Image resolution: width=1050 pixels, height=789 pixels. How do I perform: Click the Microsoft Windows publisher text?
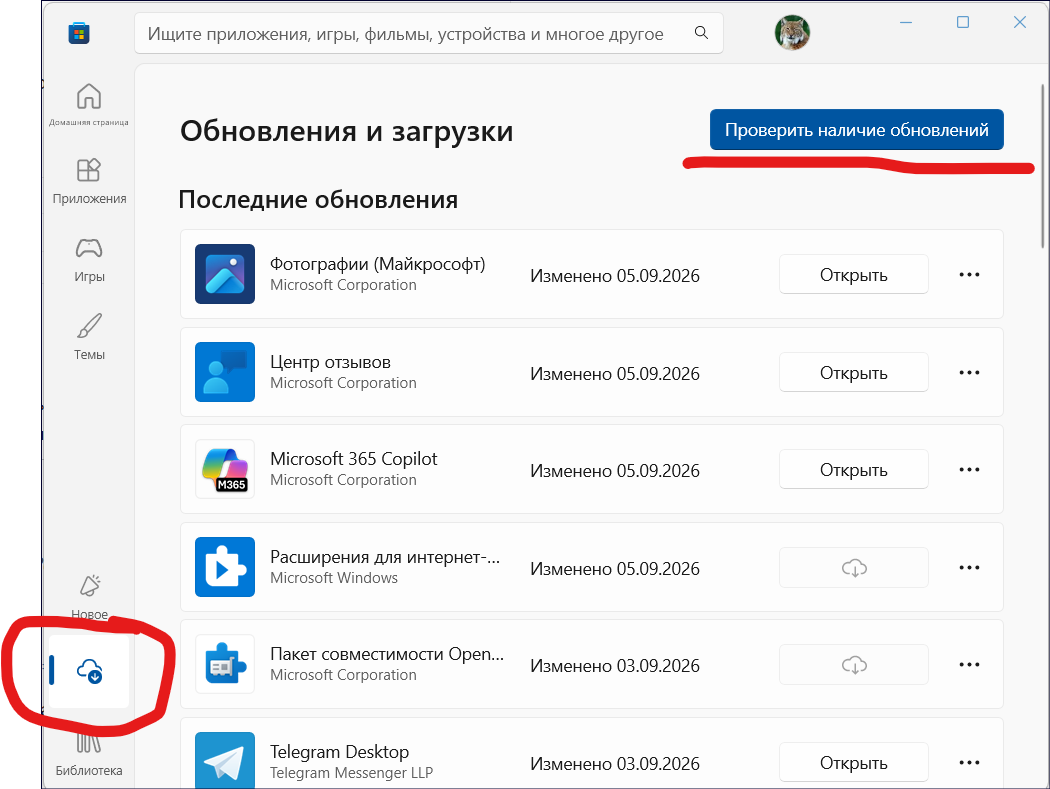point(334,578)
